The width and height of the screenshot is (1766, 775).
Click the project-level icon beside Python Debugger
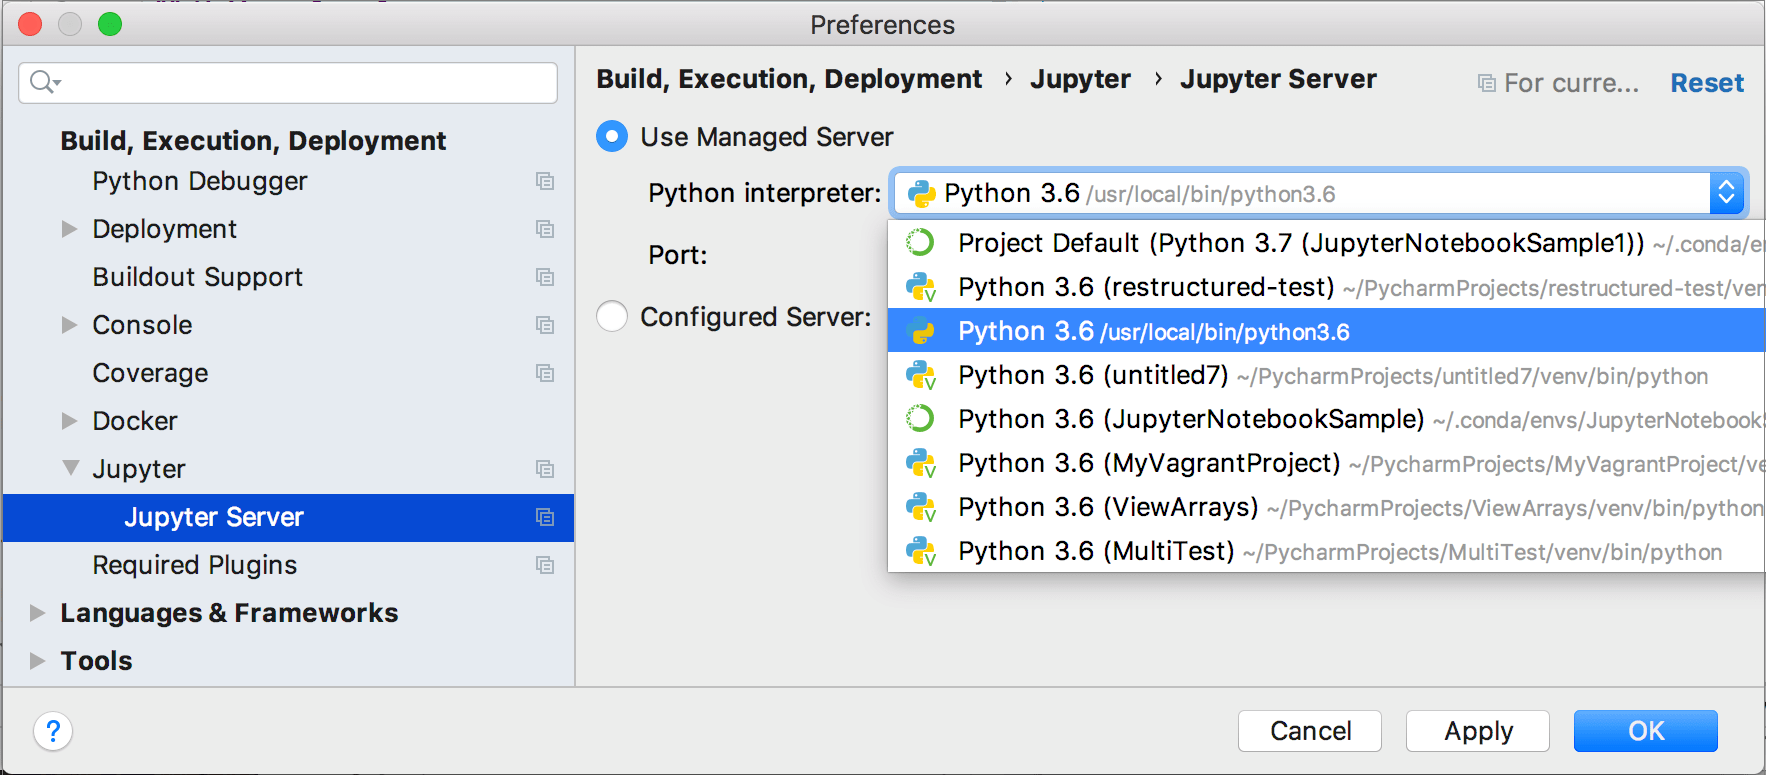[545, 181]
